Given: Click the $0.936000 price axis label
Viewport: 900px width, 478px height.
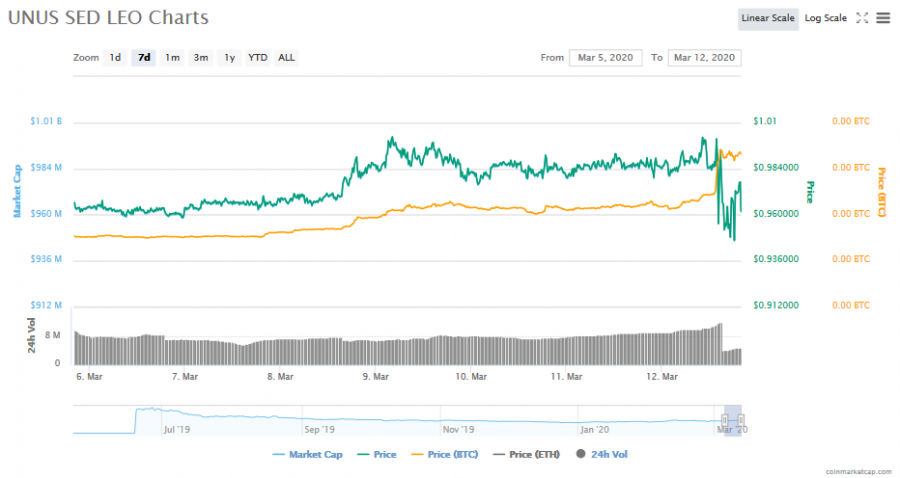Looking at the screenshot, I should pos(776,259).
